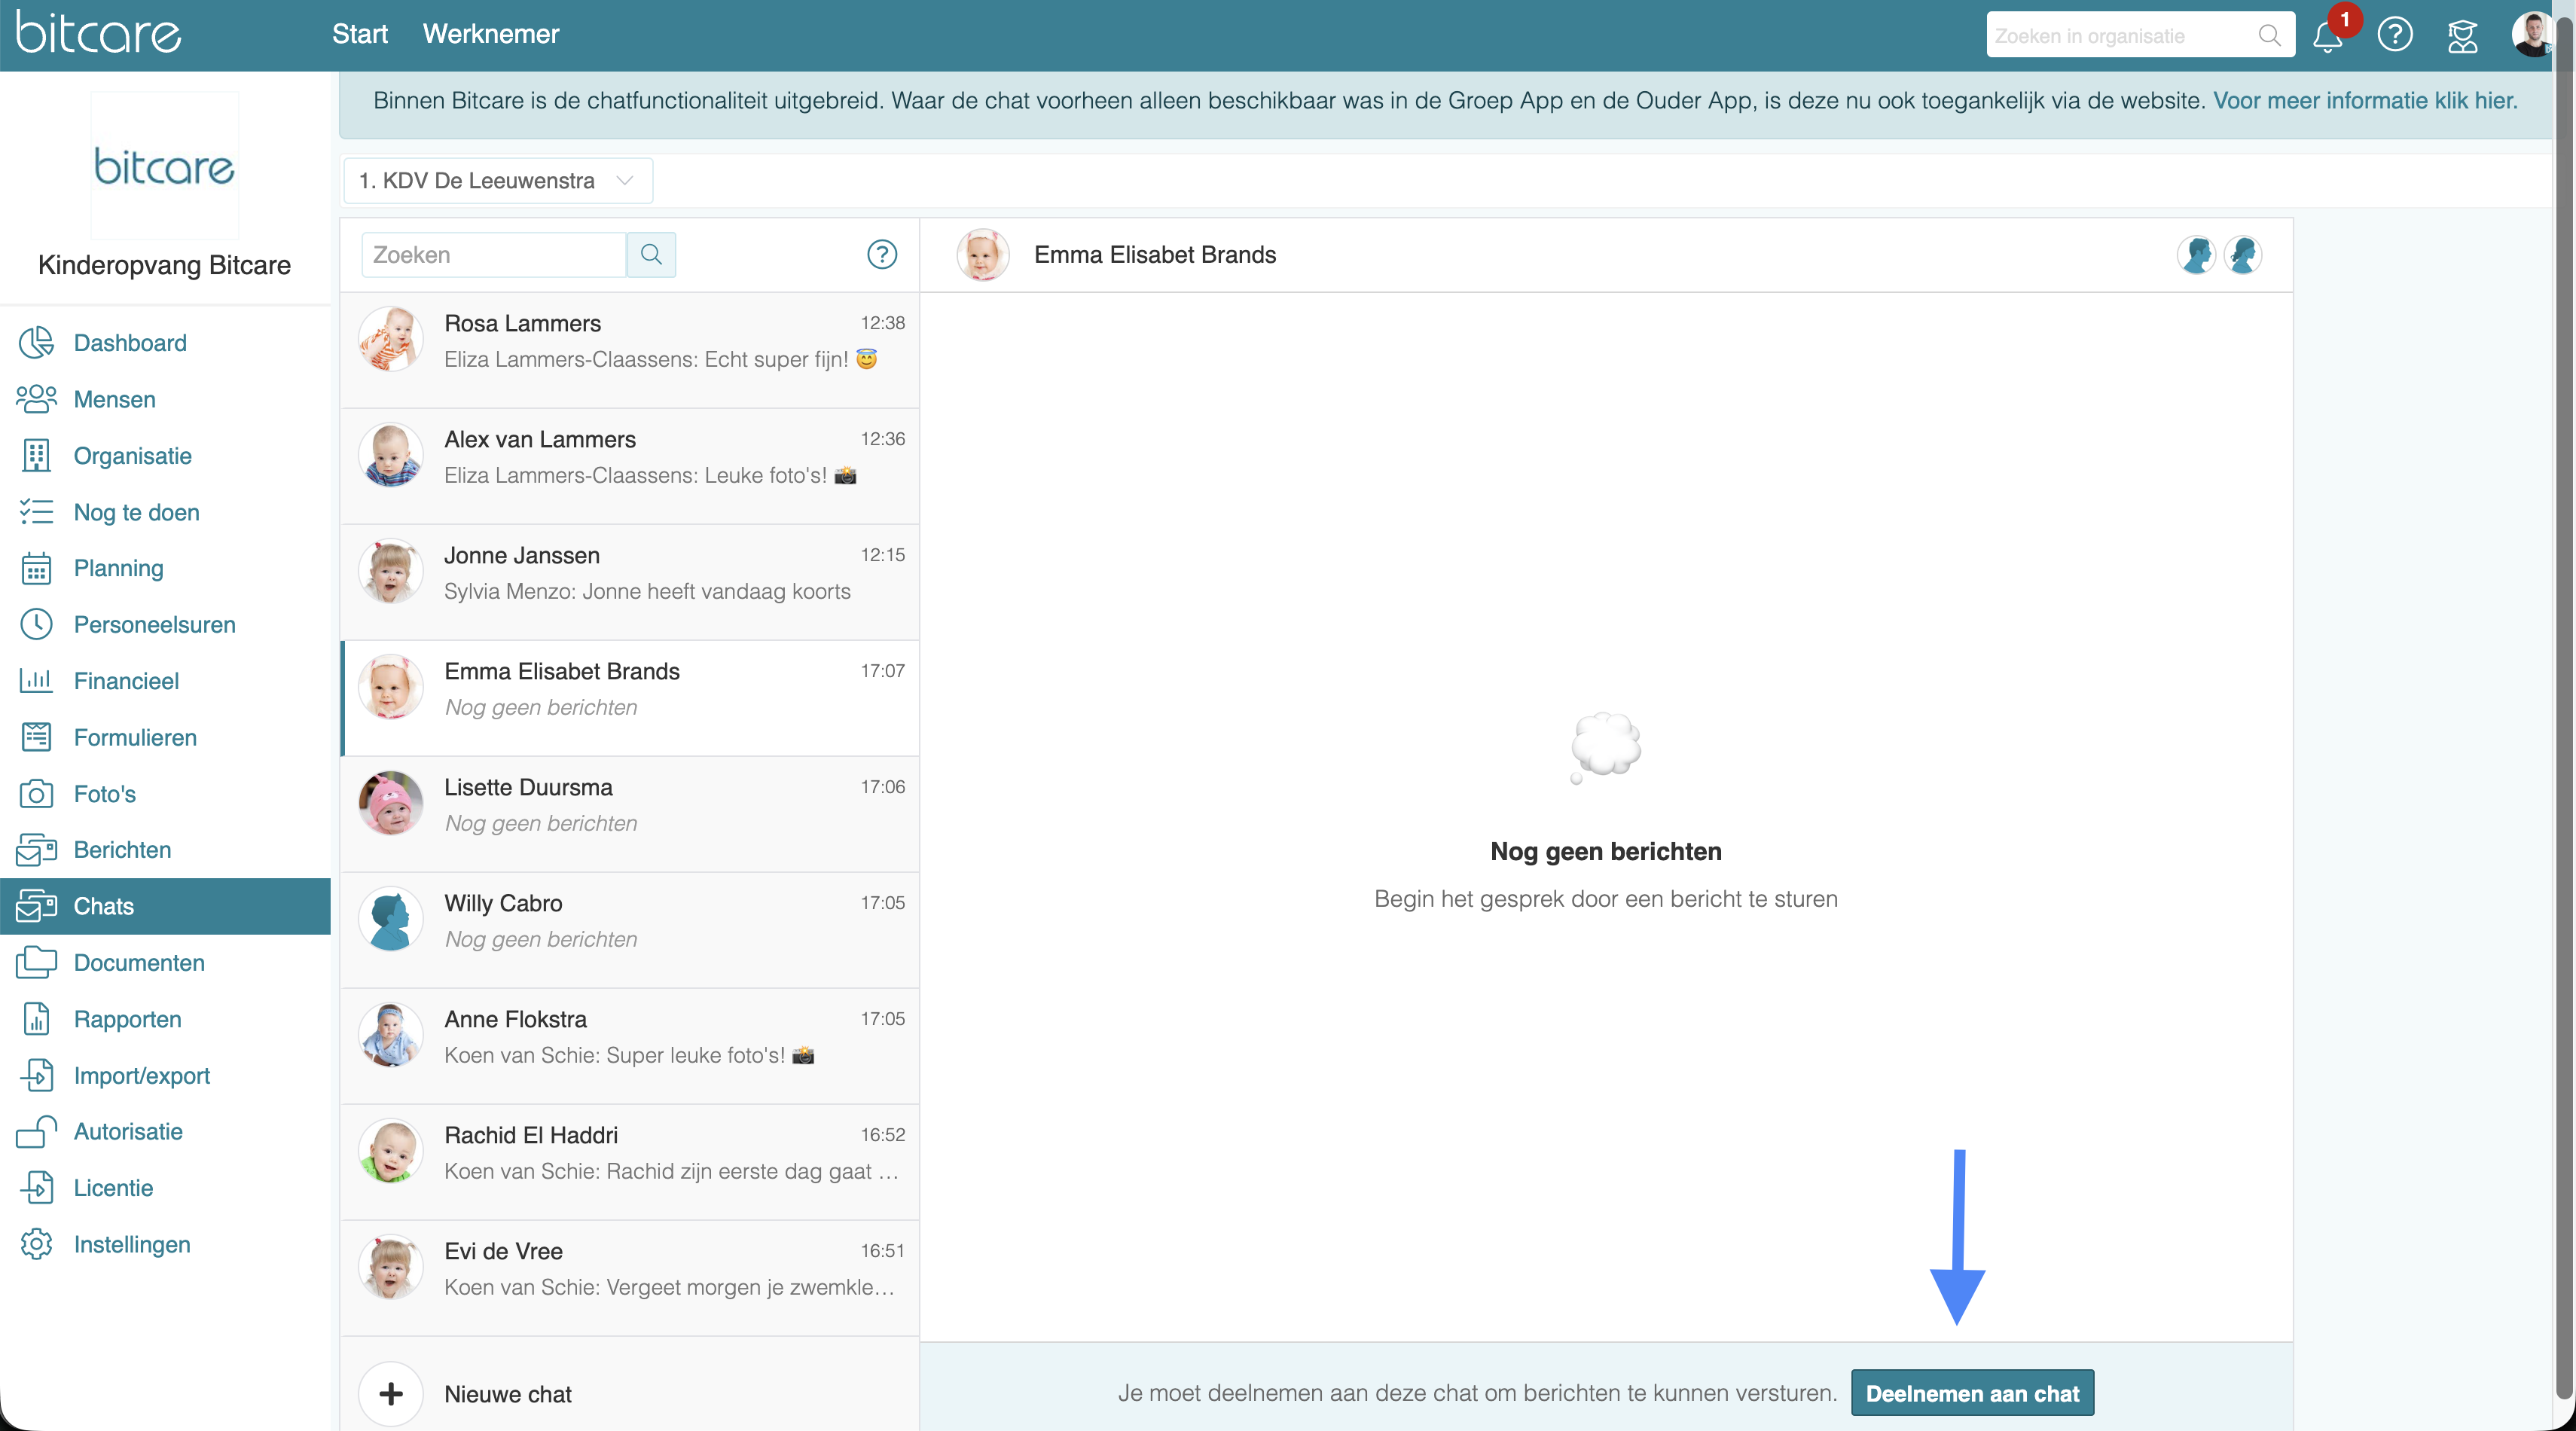Viewport: 2576px width, 1431px height.
Task: Open the Rosa Lammers chat conversation
Action: 630,341
